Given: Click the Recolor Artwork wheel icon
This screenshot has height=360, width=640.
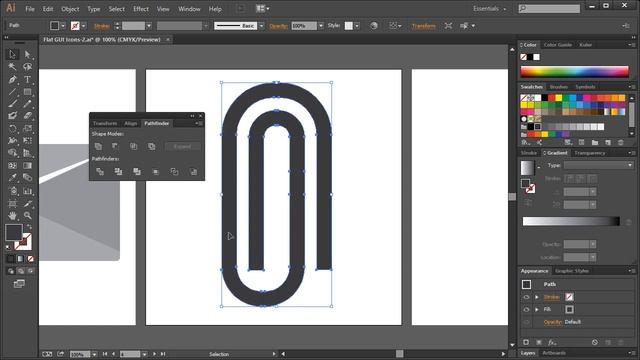Looking at the screenshot, I should pyautogui.click(x=373, y=26).
